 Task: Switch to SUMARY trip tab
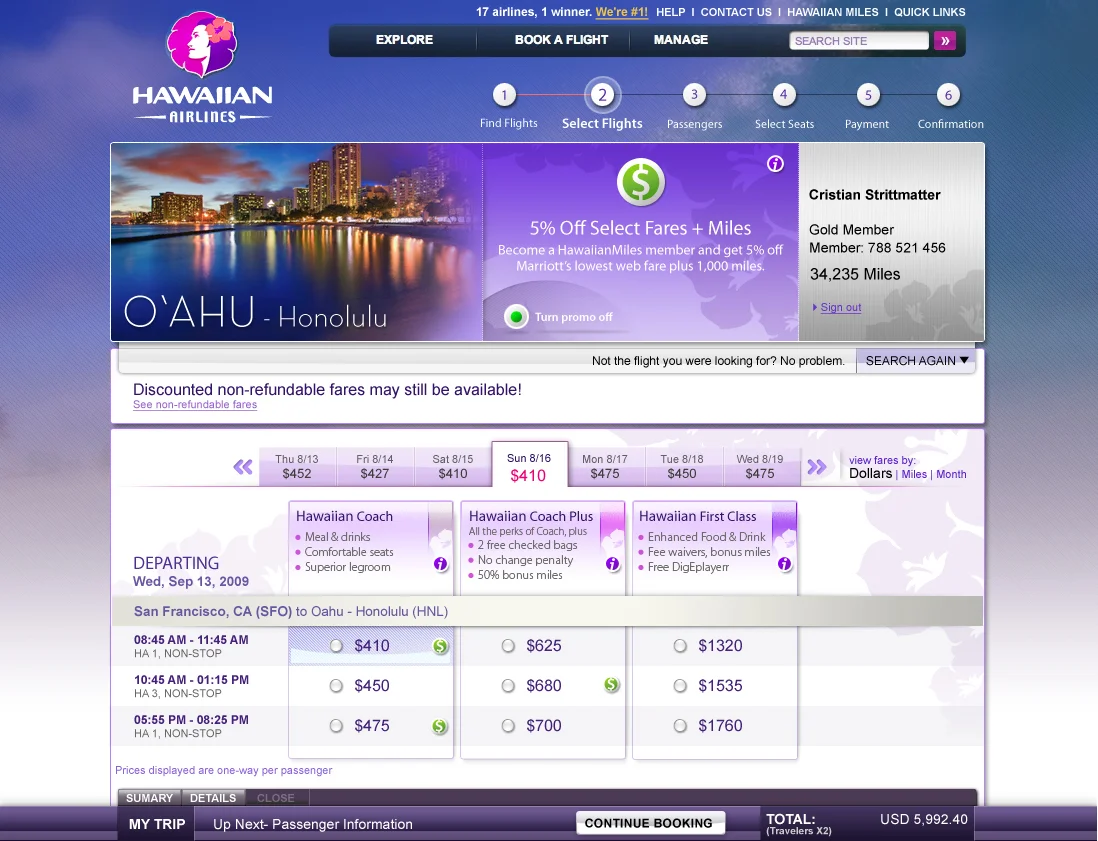click(x=149, y=798)
